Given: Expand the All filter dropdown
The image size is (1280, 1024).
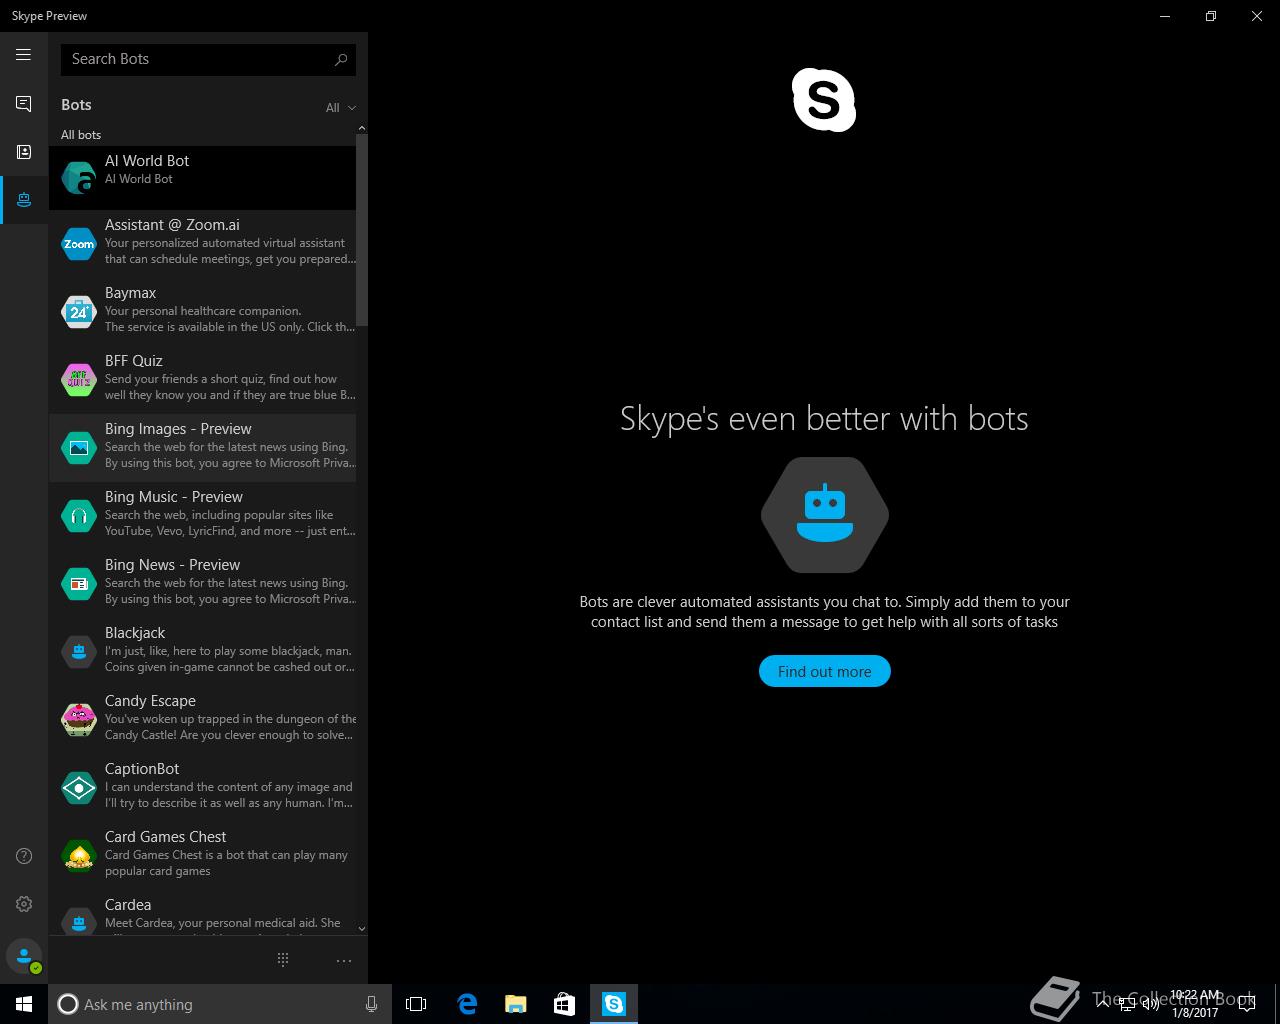Looking at the screenshot, I should point(340,107).
